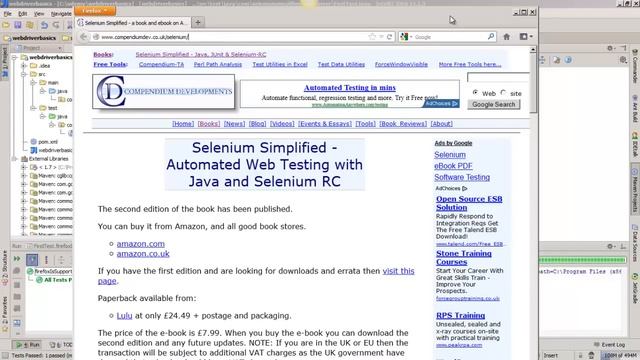
Task: Select the Selenium Simplified browser tab
Action: tap(133, 23)
